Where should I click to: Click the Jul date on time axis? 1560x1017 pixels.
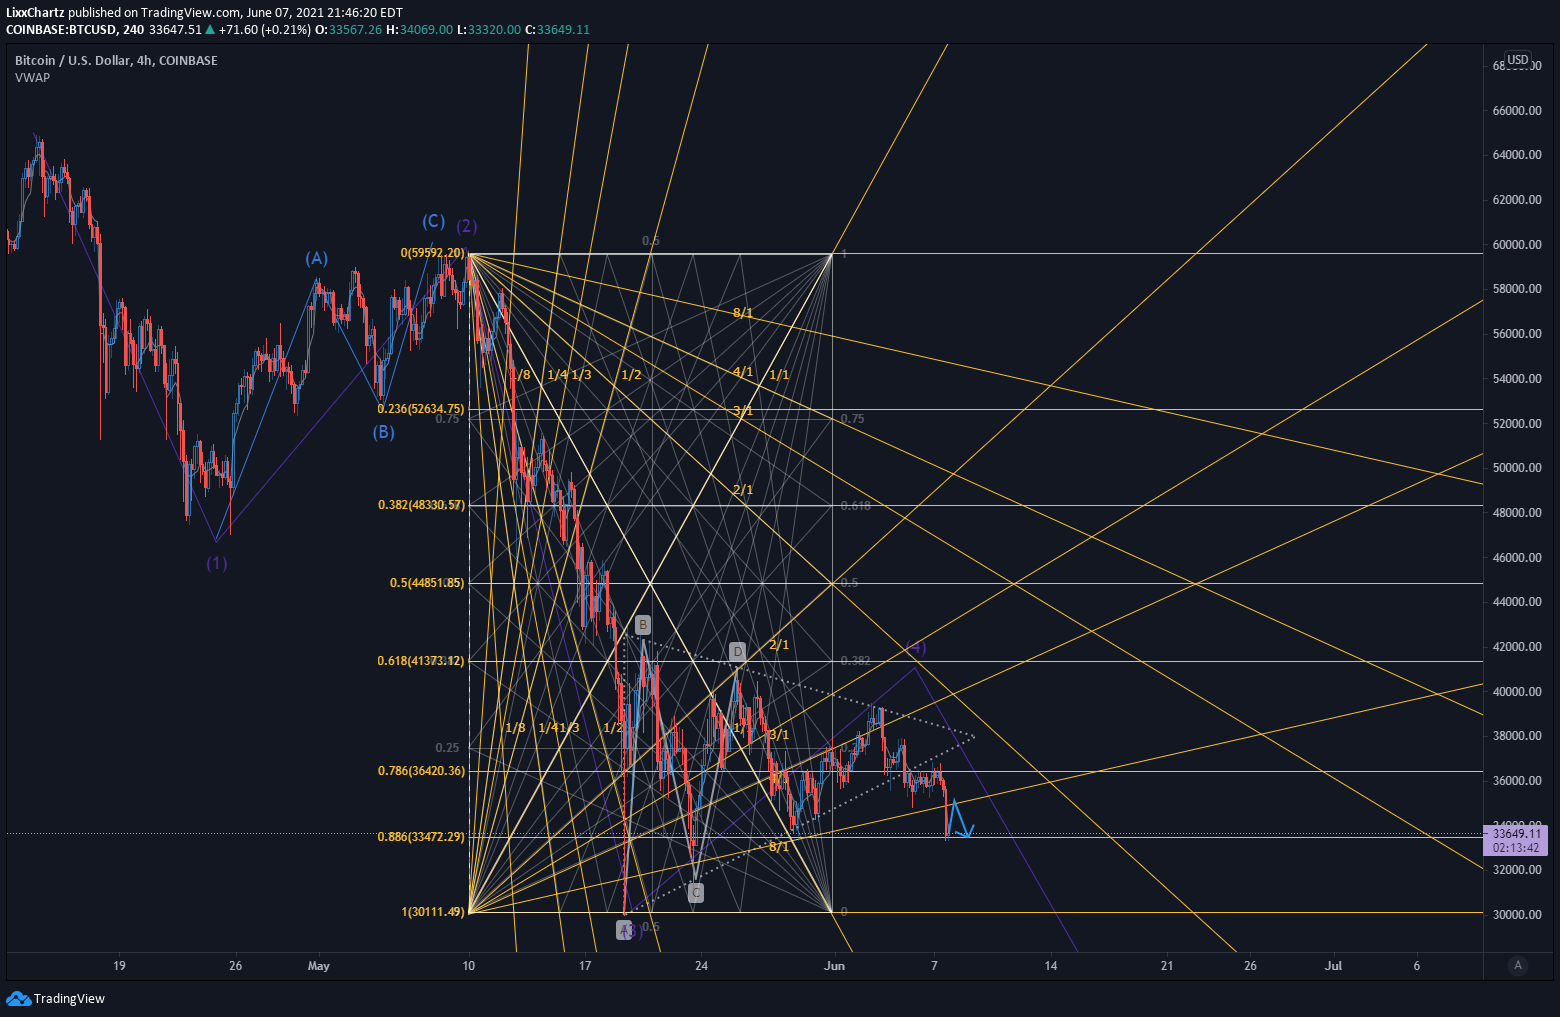(1333, 965)
